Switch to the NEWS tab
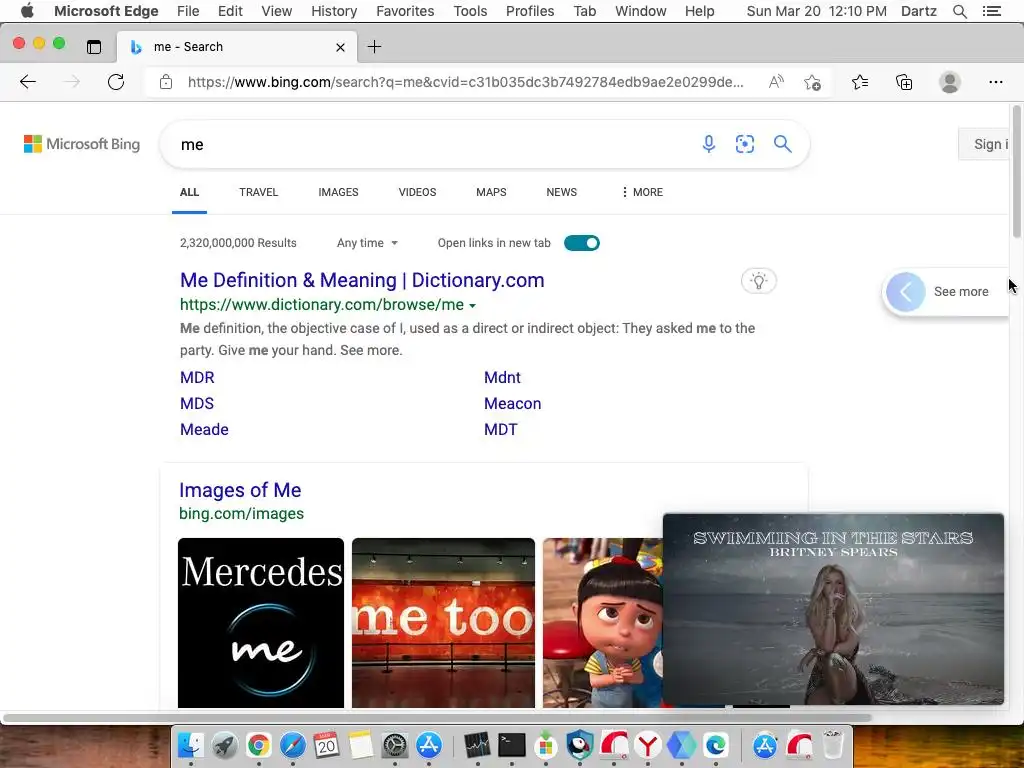 562,192
